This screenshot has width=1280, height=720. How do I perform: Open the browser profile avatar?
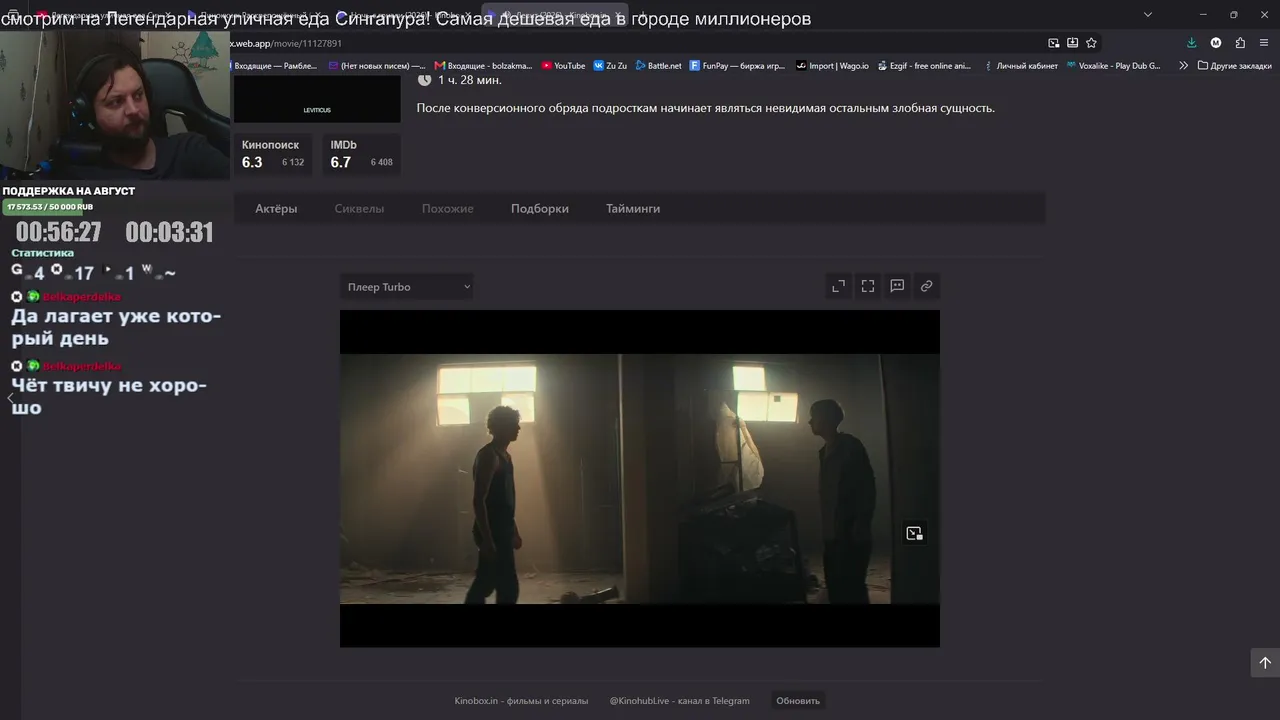(1216, 43)
